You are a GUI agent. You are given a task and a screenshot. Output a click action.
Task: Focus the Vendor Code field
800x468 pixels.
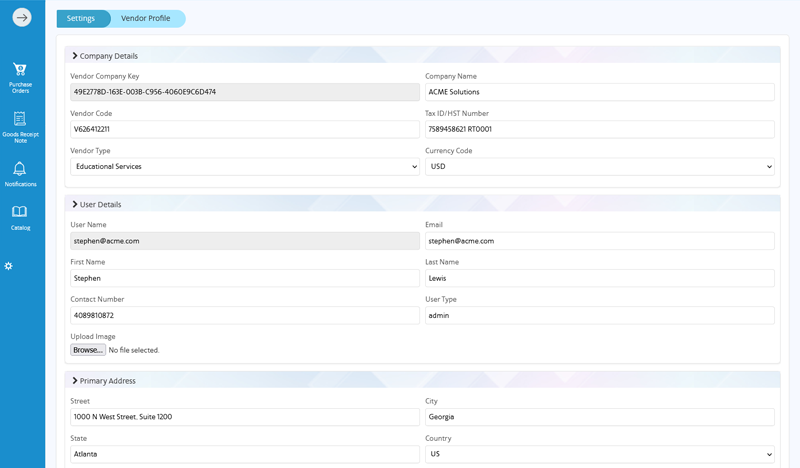point(245,129)
